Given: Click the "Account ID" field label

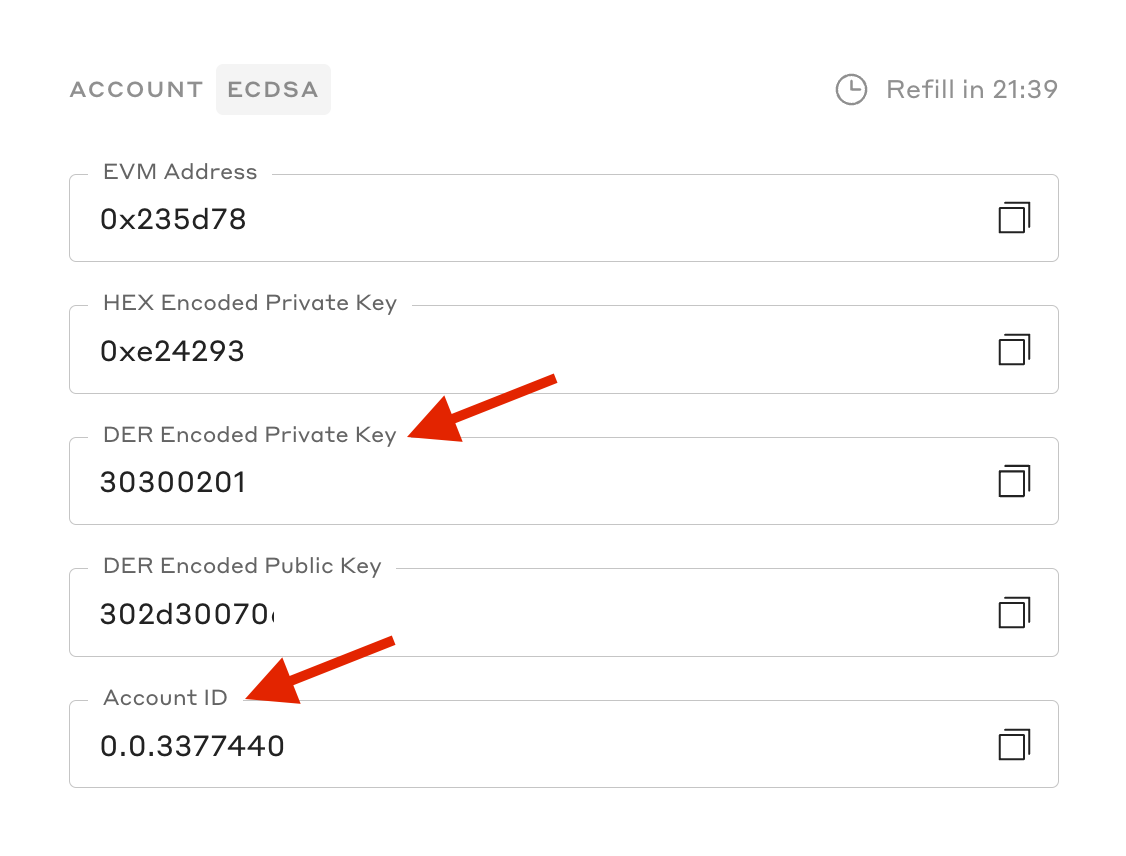Looking at the screenshot, I should coord(165,698).
